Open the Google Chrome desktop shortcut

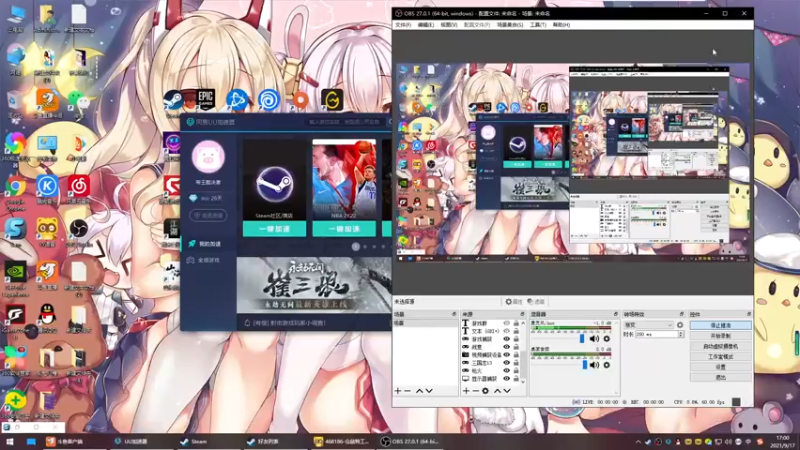15,187
